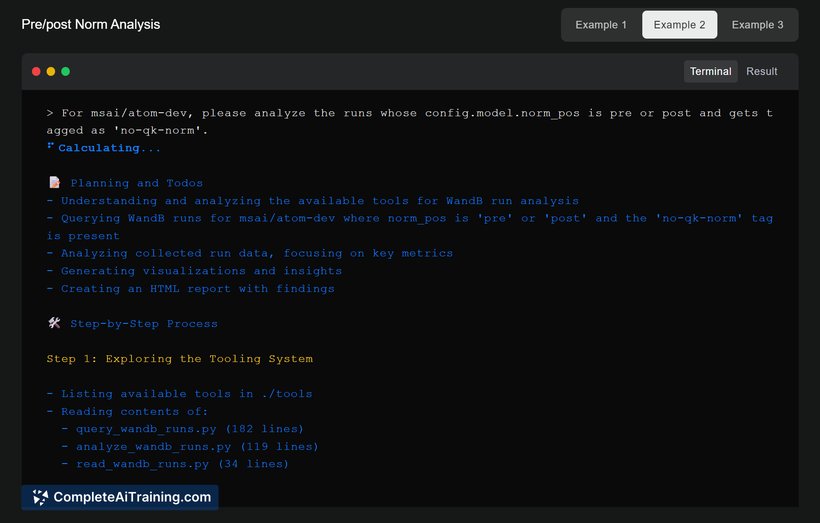Show the Result view tab
The image size is (820, 523).
click(761, 71)
